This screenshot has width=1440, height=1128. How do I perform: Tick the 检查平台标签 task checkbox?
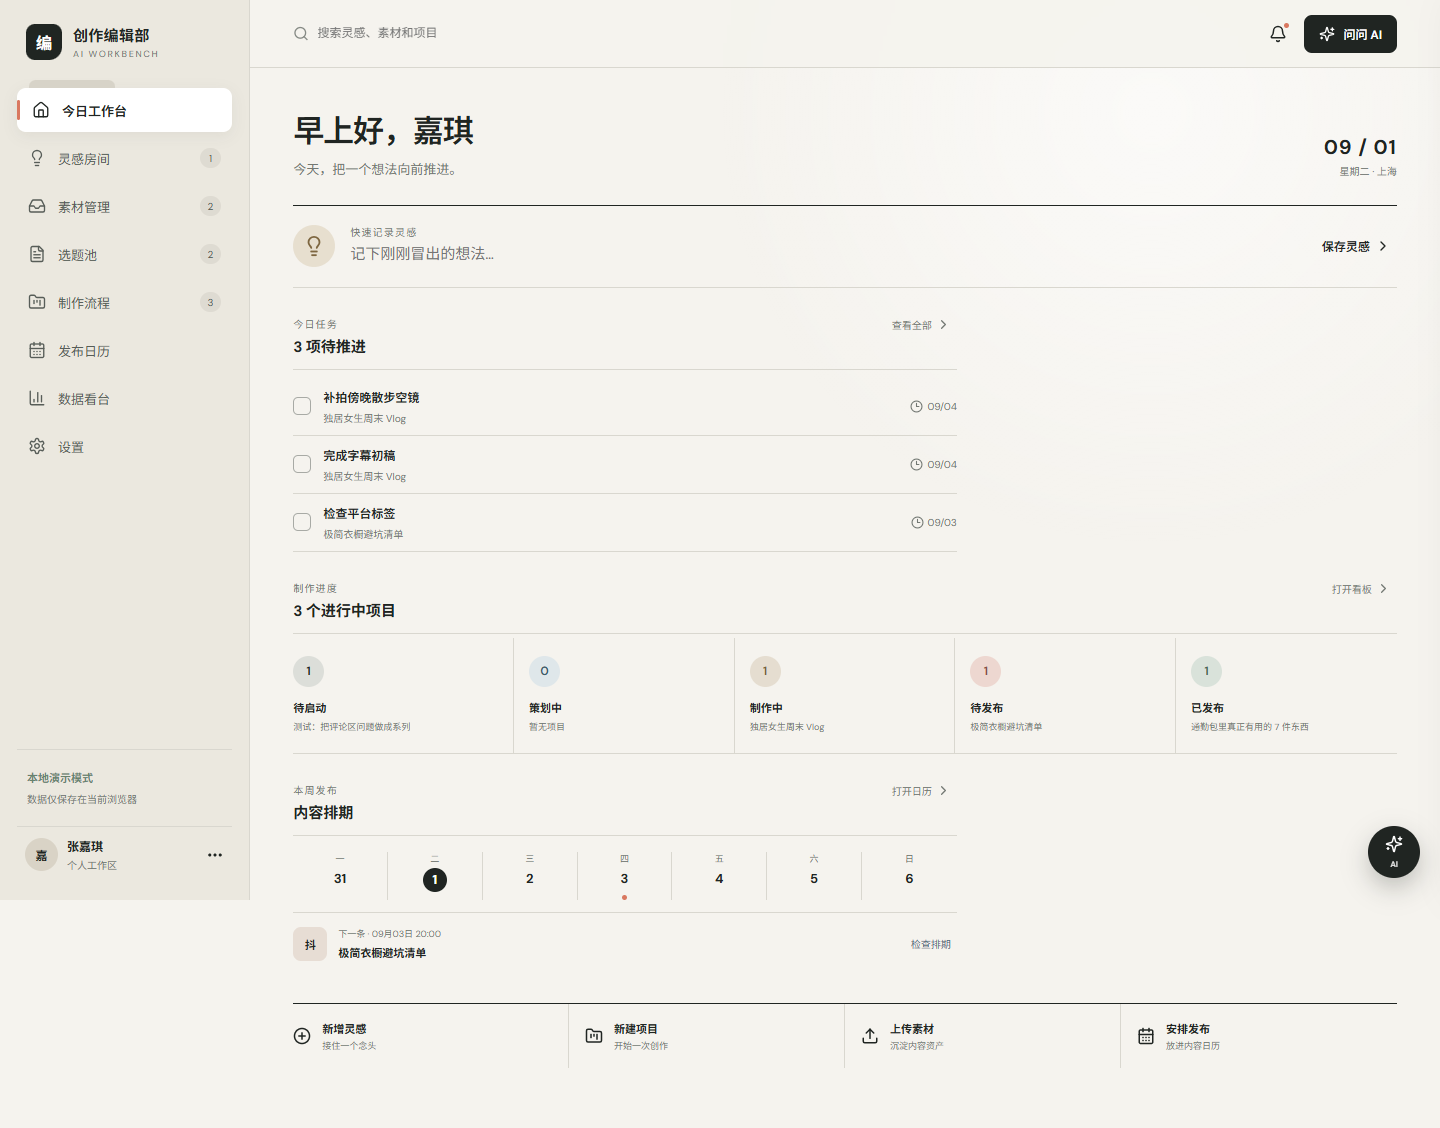302,522
